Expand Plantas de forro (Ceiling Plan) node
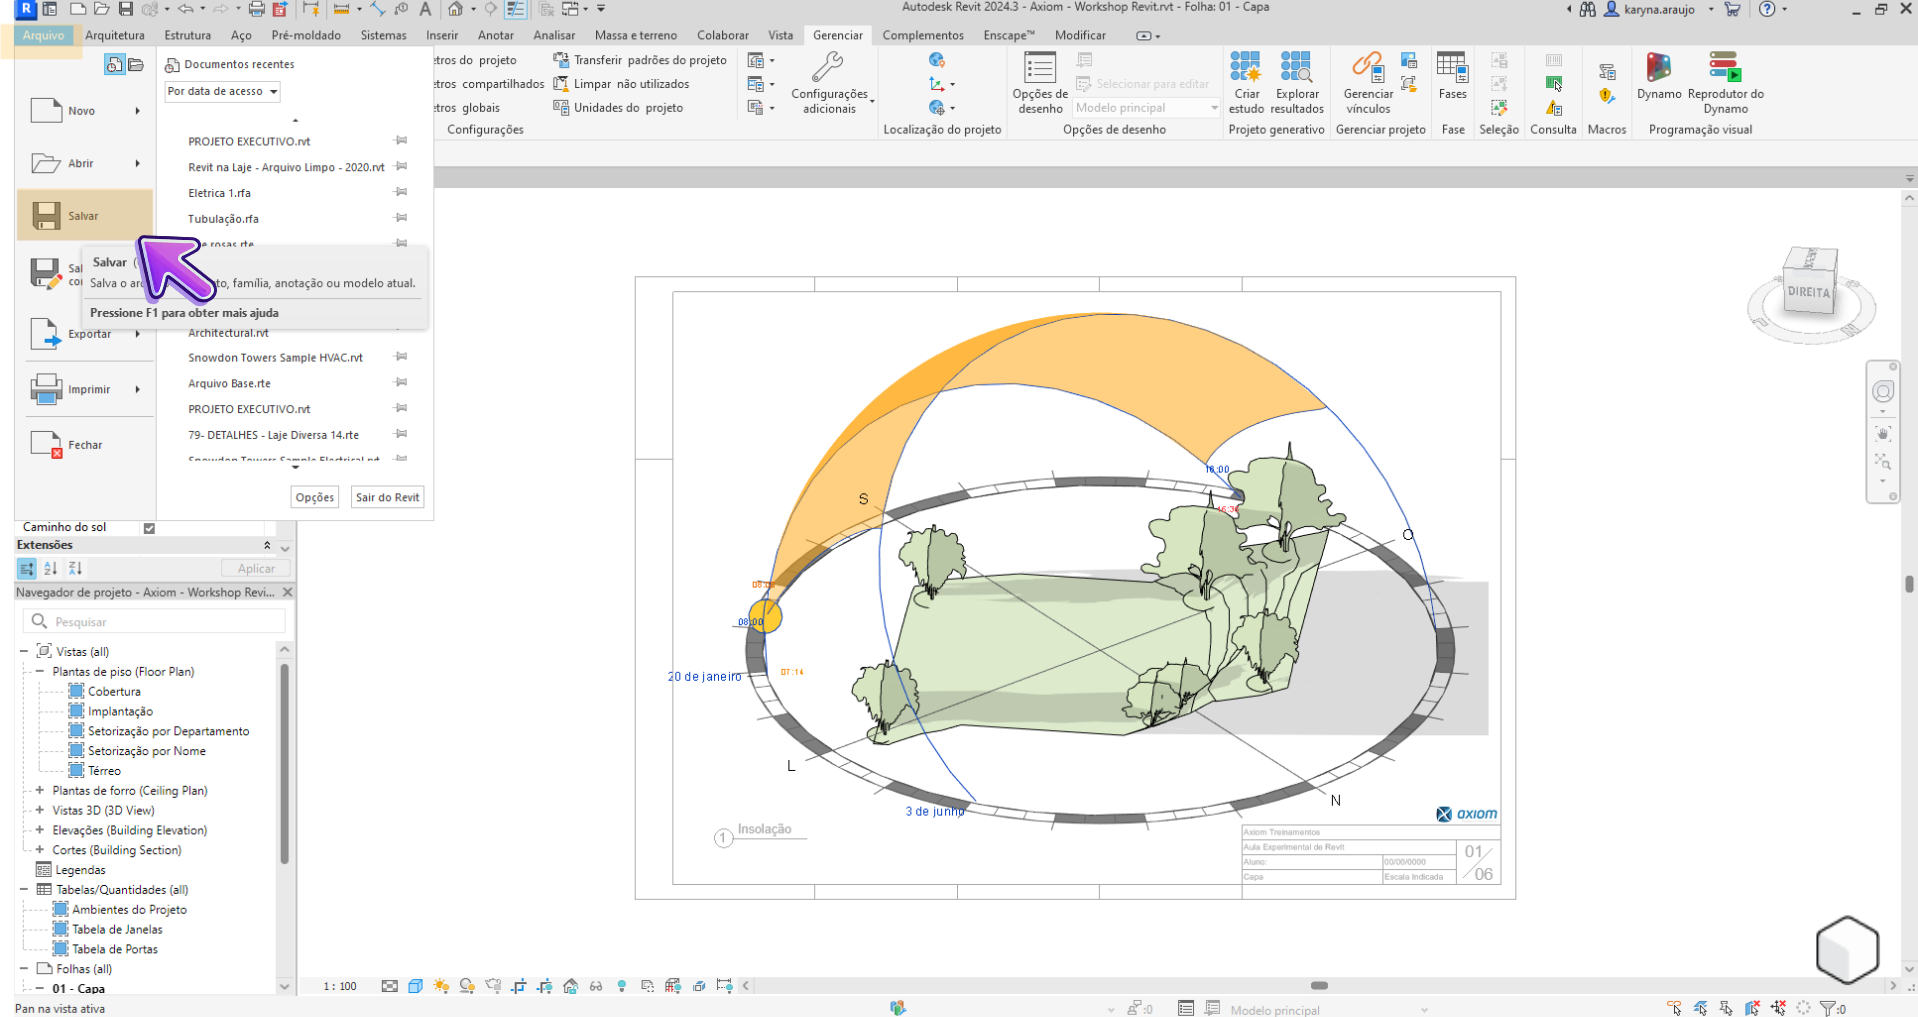Viewport: 1918px width, 1017px height. tap(40, 790)
